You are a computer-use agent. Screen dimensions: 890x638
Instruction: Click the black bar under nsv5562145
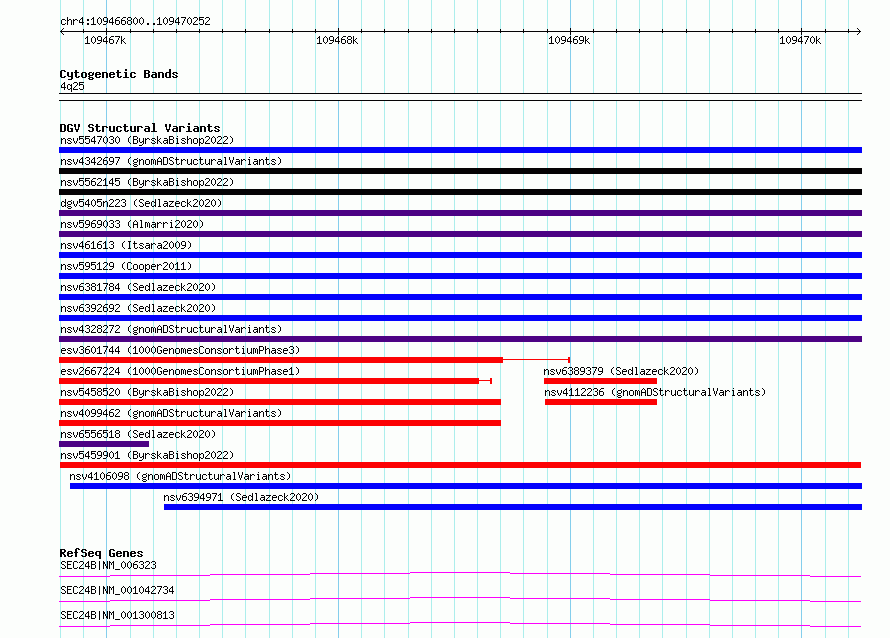click(460, 192)
